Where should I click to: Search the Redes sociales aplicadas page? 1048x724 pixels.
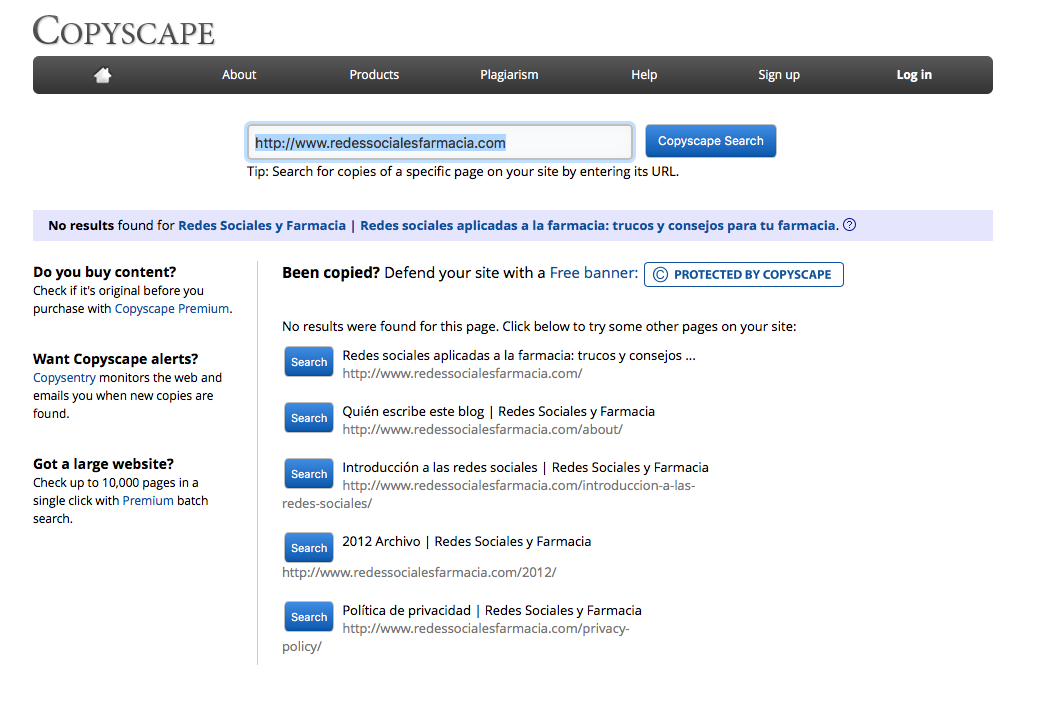pyautogui.click(x=309, y=362)
